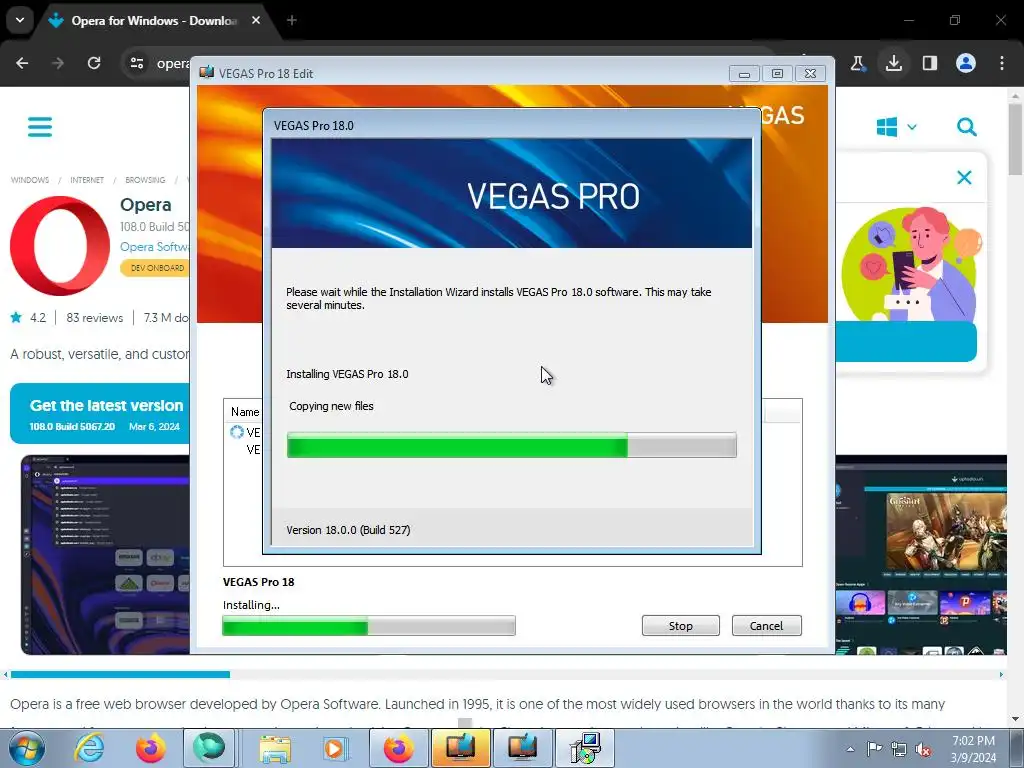The height and width of the screenshot is (768, 1024).
Task: Open Action Center flag tray icon
Action: click(x=874, y=749)
